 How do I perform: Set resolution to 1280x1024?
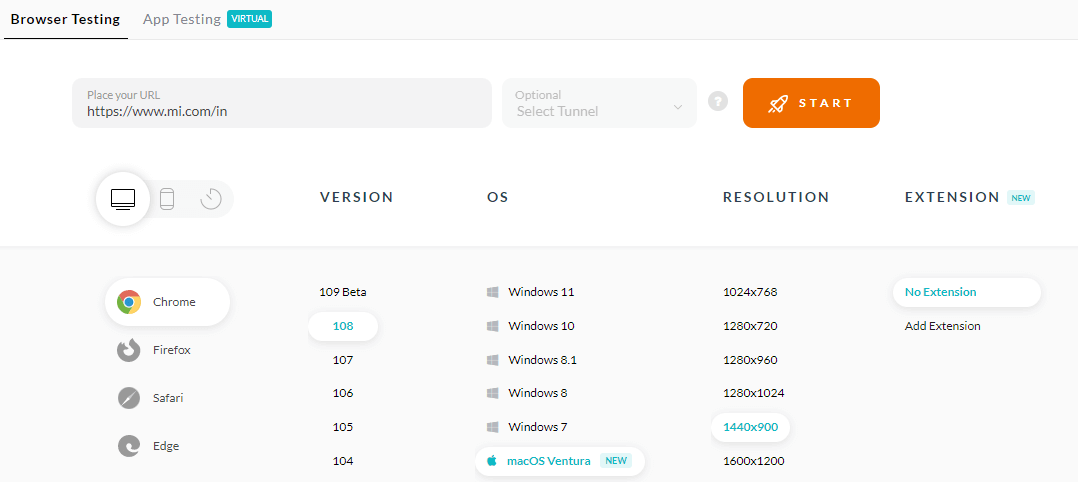pyautogui.click(x=754, y=393)
